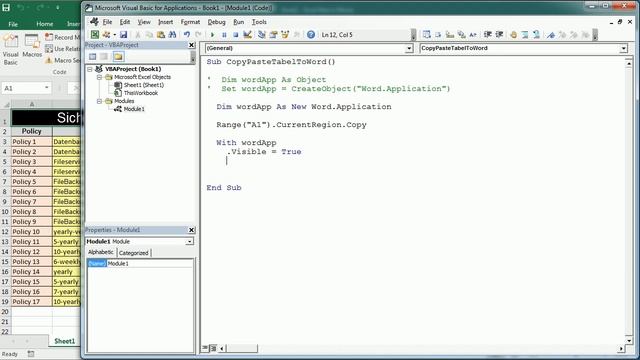Click the List Constants edit toolbar icon
The image size is (640, 360).
coord(438,35)
